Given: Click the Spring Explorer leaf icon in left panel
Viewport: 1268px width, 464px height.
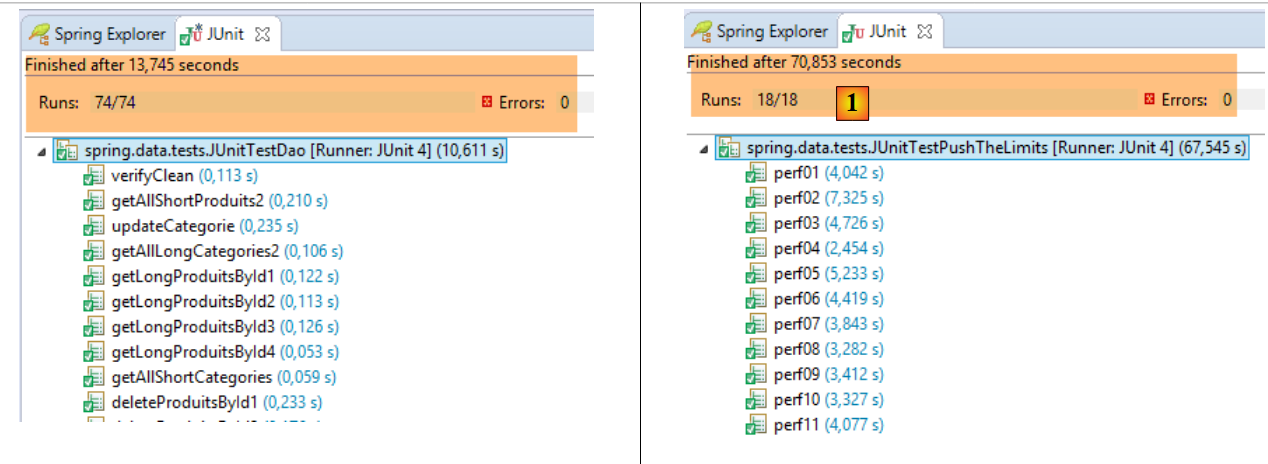Looking at the screenshot, I should click(x=39, y=34).
